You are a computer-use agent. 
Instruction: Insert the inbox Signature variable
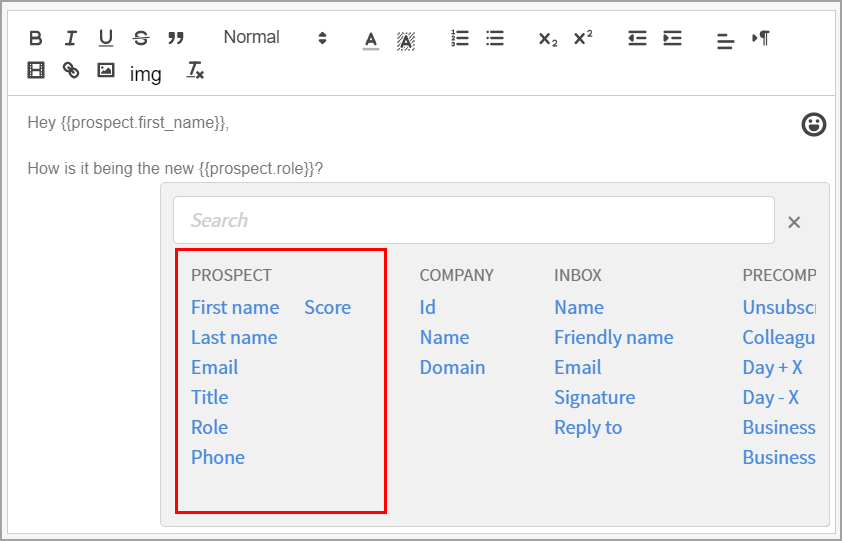(594, 397)
